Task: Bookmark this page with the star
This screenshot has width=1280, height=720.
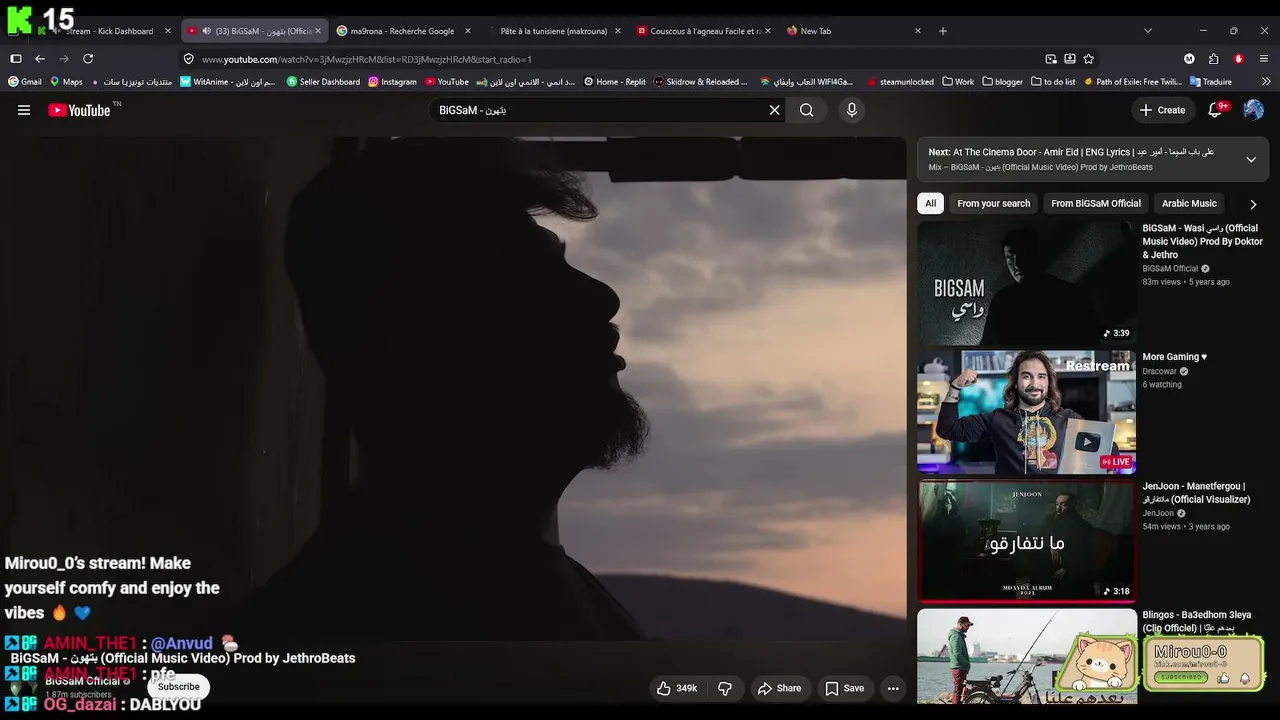Action: [1089, 59]
